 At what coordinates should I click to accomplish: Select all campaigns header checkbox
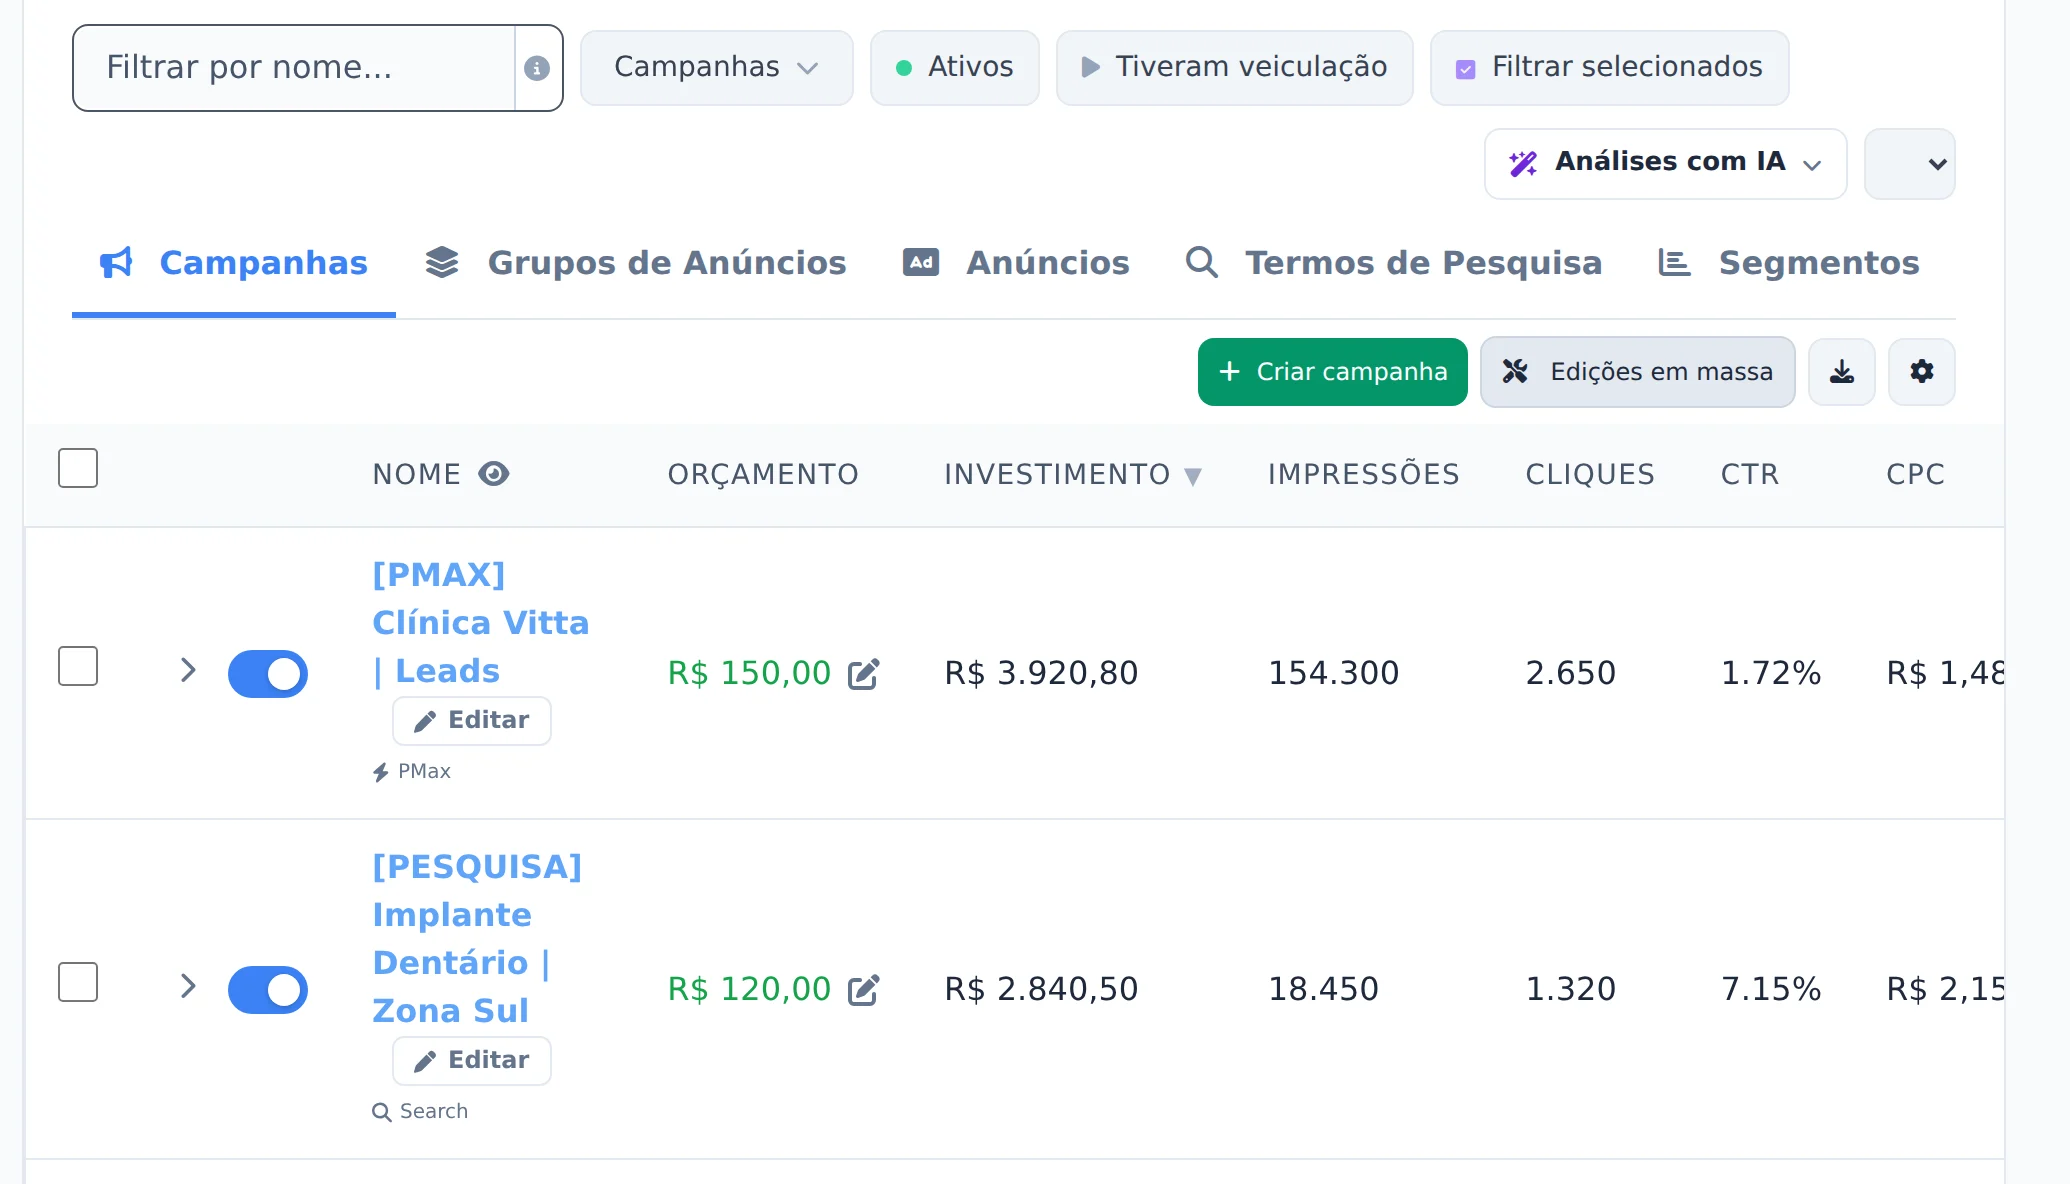(x=78, y=468)
